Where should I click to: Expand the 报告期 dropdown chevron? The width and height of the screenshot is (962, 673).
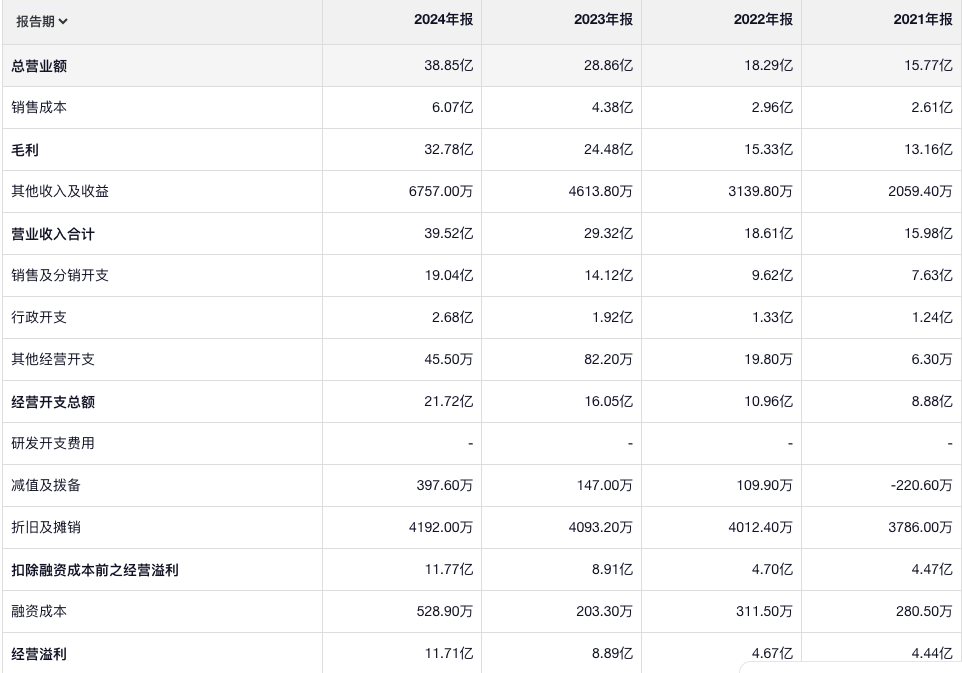[x=64, y=21]
